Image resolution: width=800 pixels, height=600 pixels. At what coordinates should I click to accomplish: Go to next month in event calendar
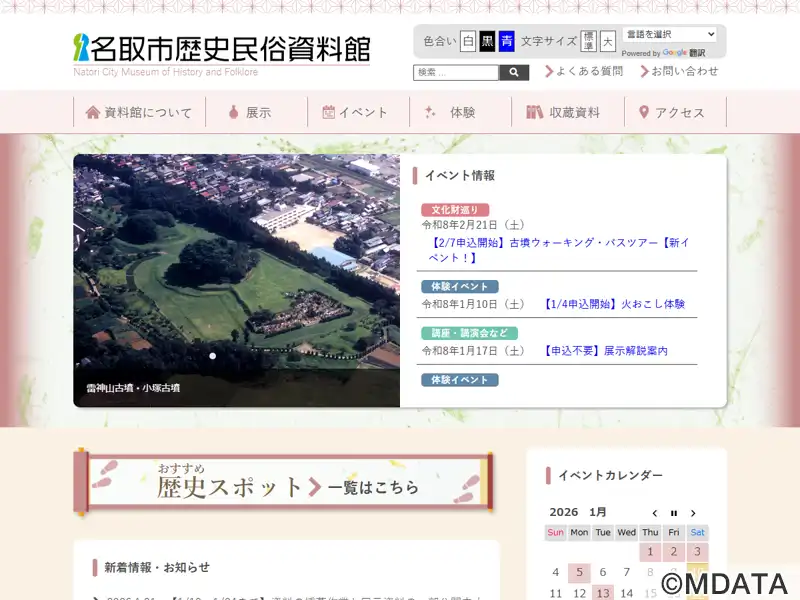point(693,513)
